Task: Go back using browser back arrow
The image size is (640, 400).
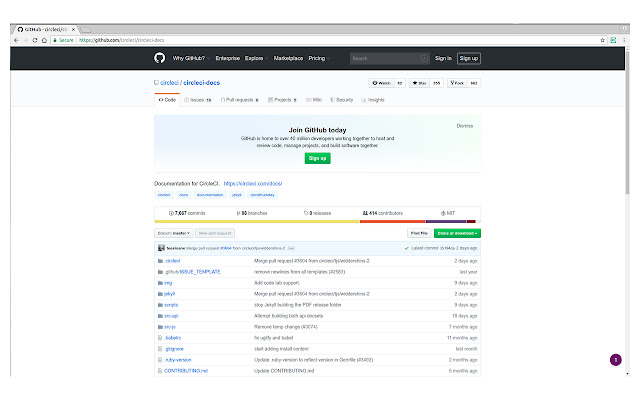Action: pyautogui.click(x=16, y=40)
